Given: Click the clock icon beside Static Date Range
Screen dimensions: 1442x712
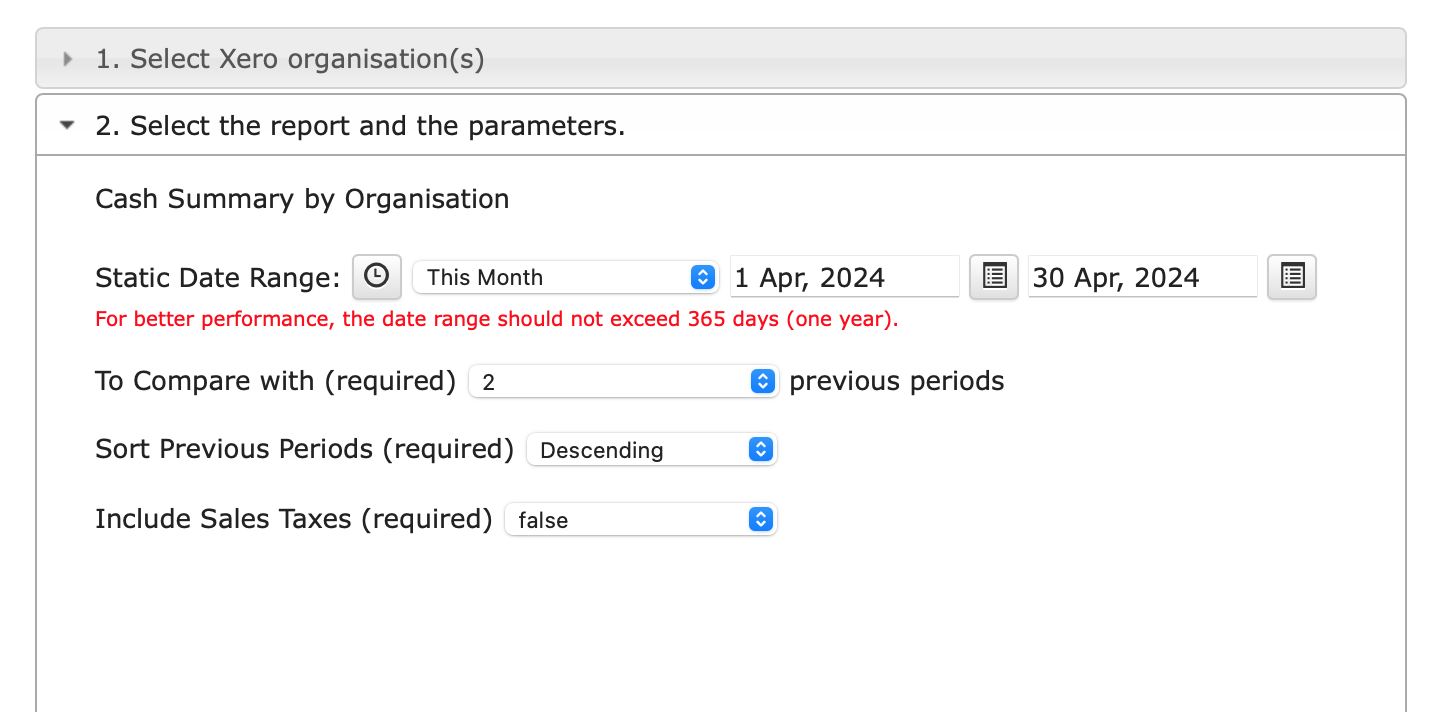Looking at the screenshot, I should coord(377,277).
